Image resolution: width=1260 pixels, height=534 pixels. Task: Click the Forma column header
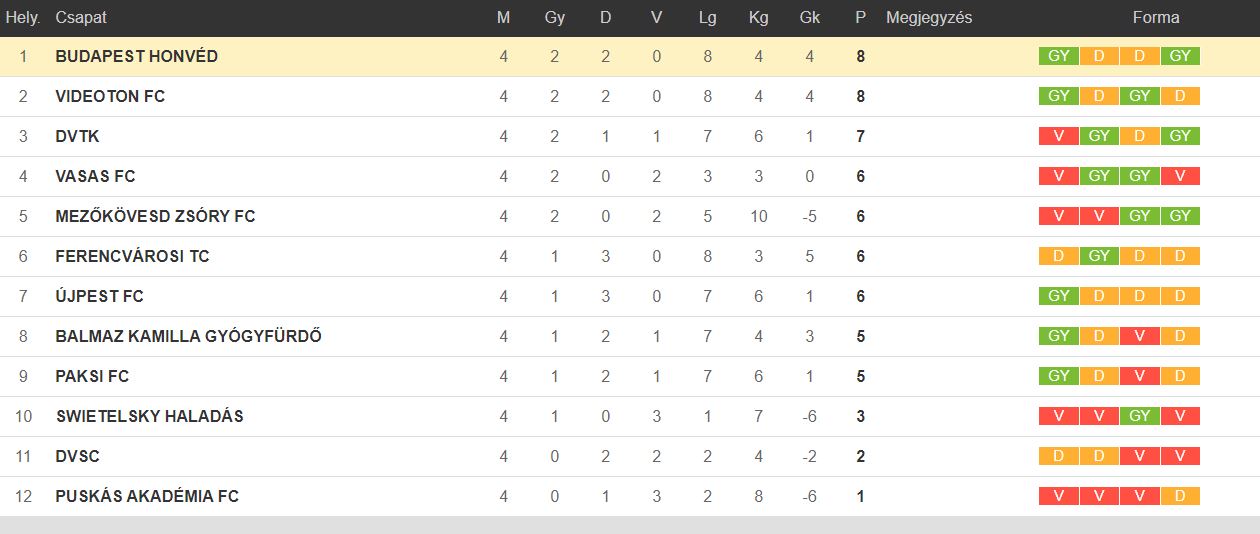pyautogui.click(x=1156, y=17)
